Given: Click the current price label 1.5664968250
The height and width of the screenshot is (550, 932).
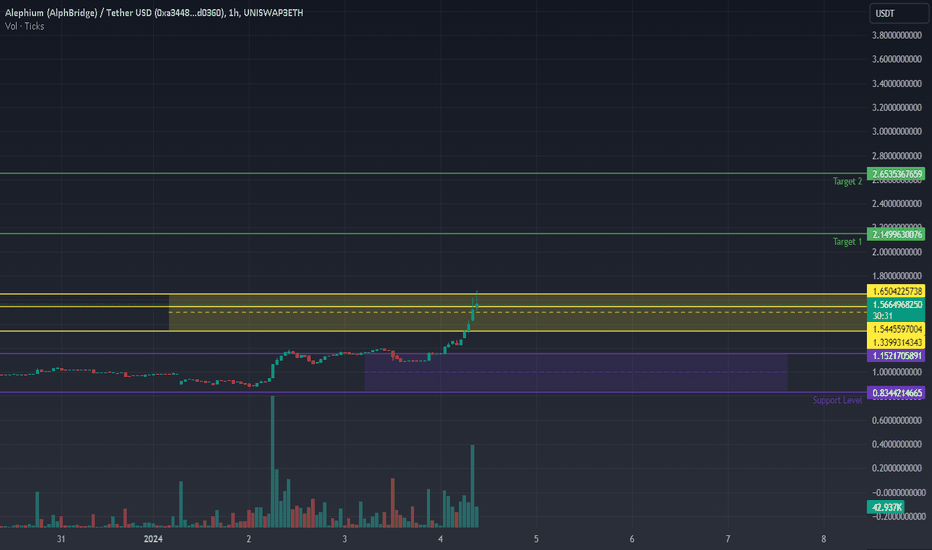Looking at the screenshot, I should 896,304.
